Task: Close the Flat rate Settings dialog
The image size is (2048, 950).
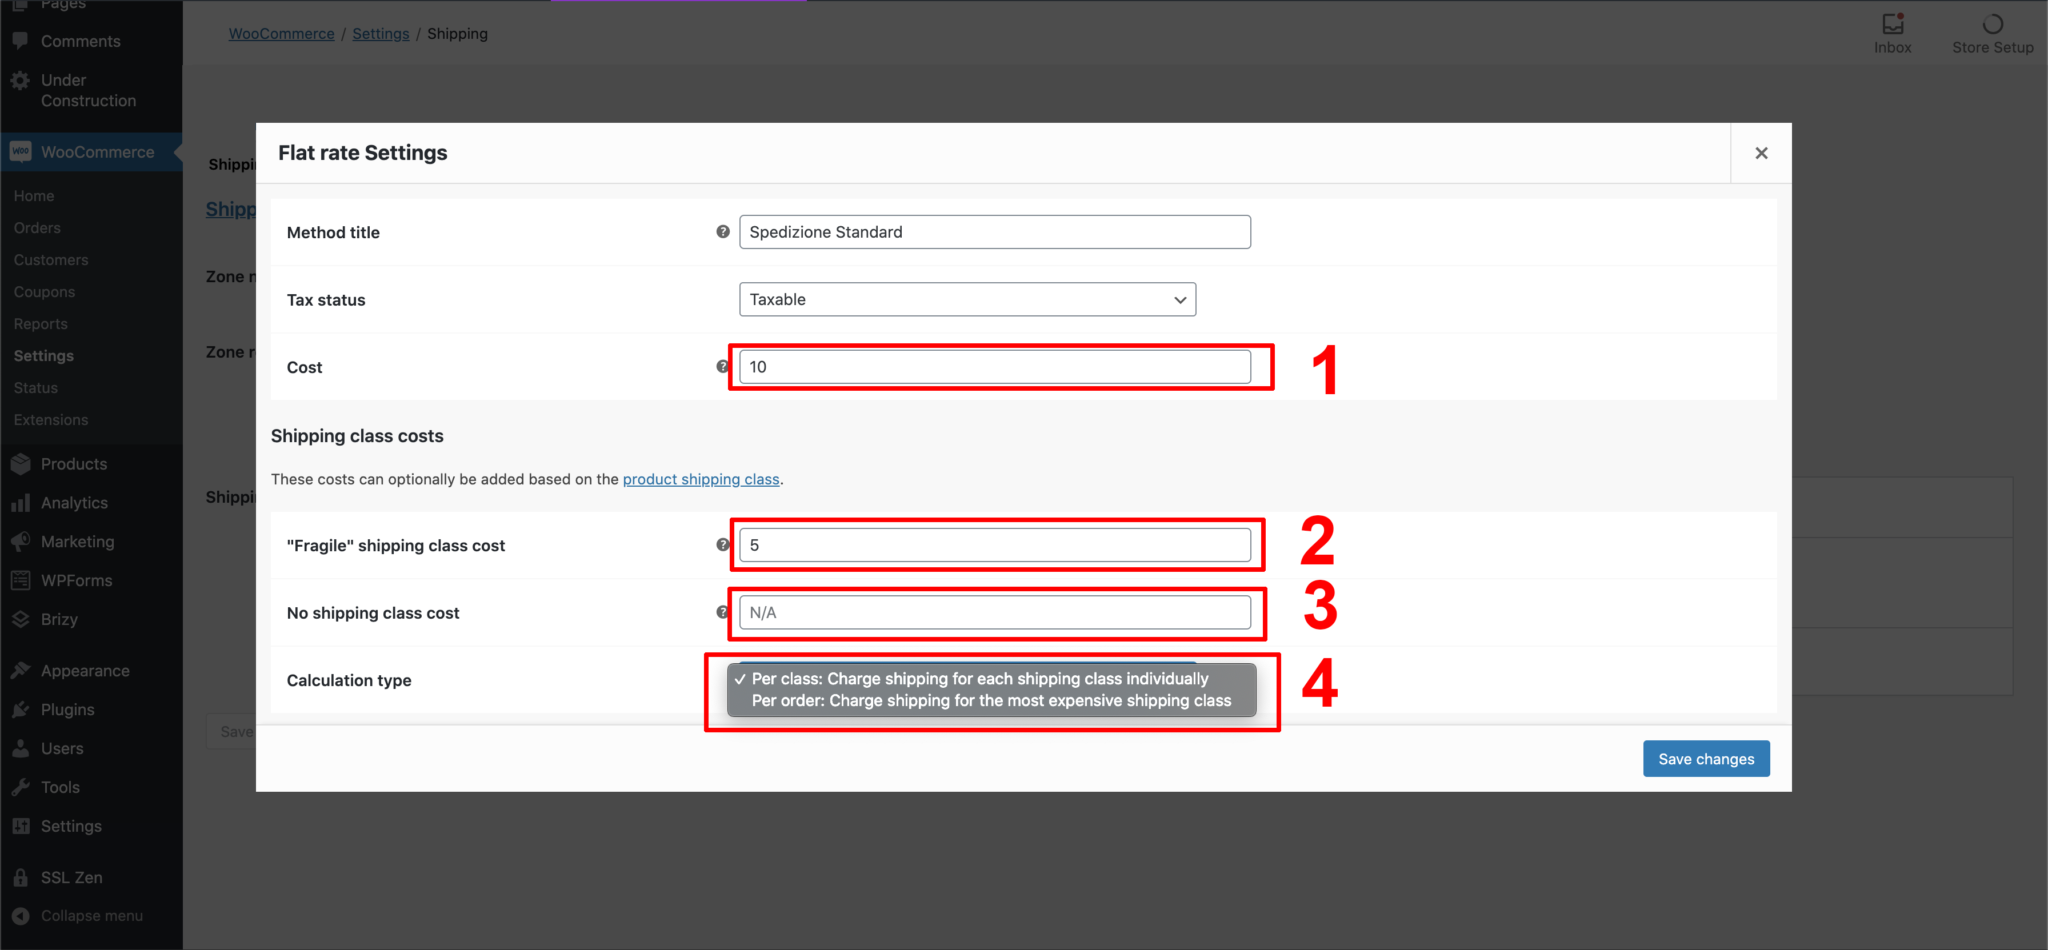Action: pos(1761,153)
